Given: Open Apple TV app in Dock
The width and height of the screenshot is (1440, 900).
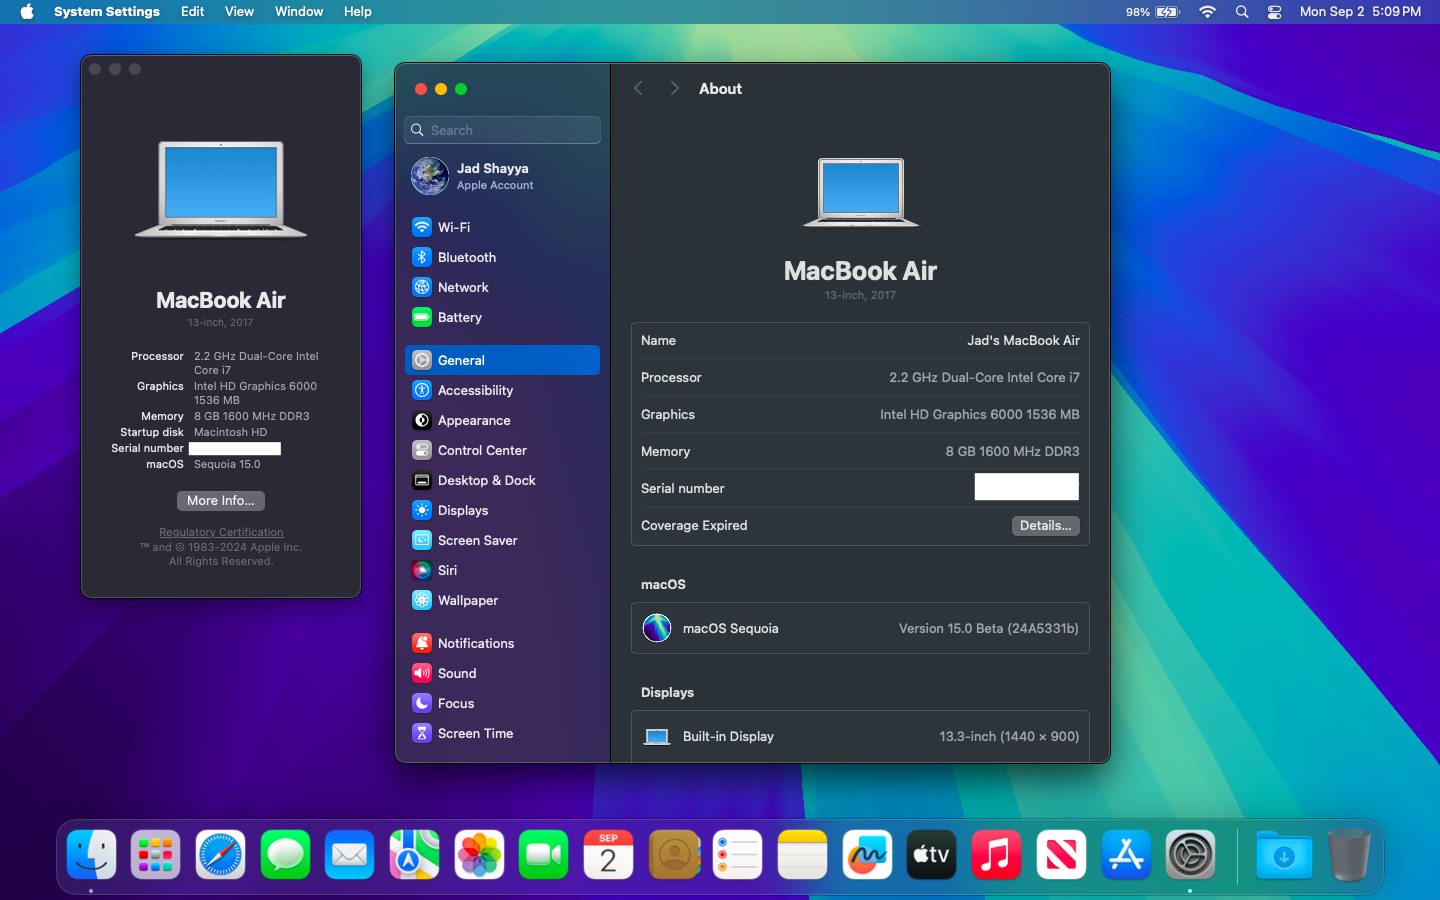Looking at the screenshot, I should (x=932, y=855).
